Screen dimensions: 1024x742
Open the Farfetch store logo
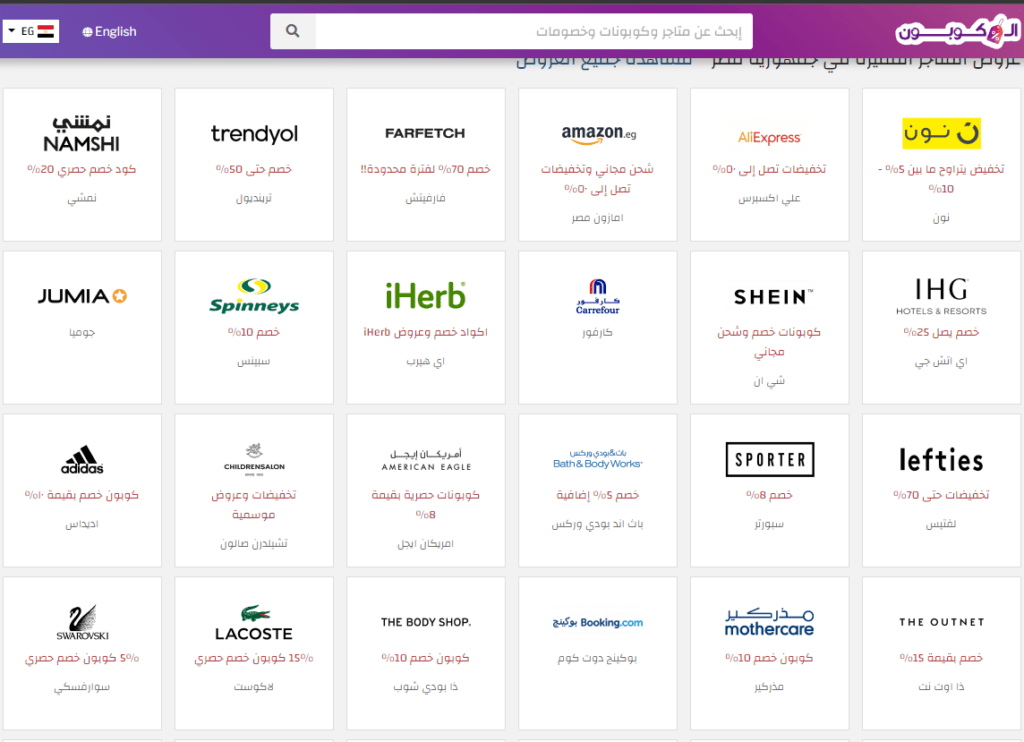pyautogui.click(x=425, y=133)
